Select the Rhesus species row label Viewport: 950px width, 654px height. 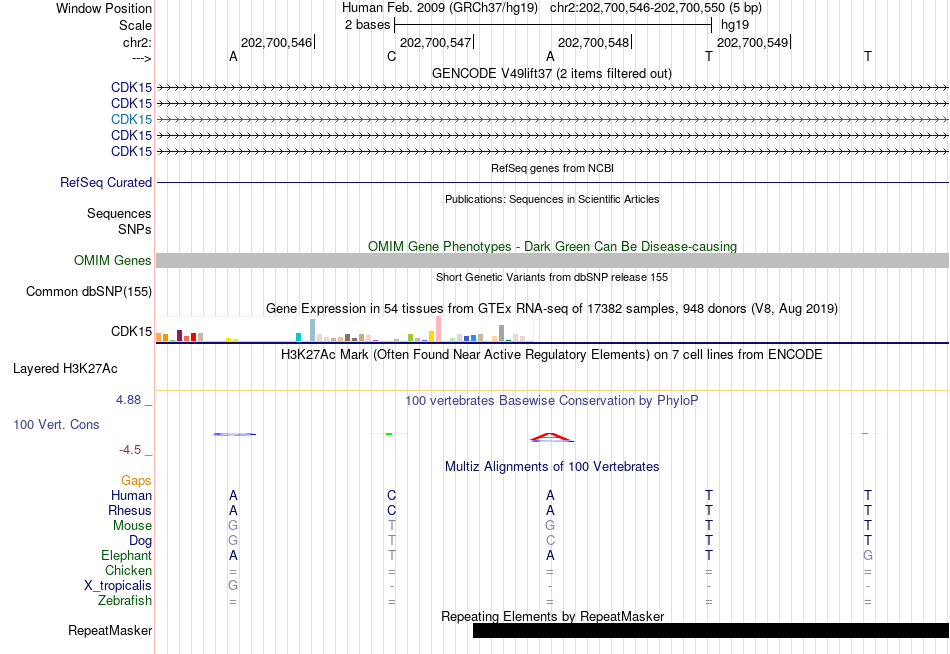130,511
